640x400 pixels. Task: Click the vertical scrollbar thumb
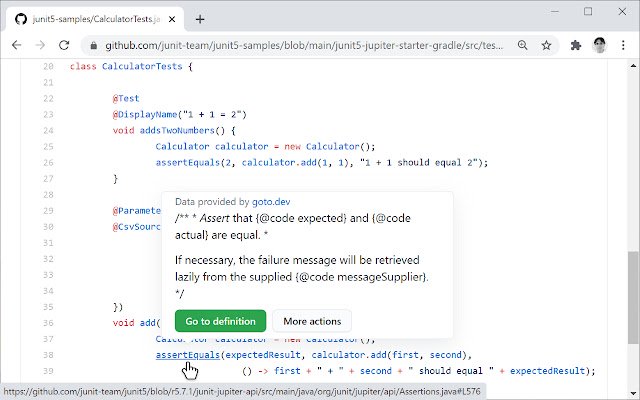[x=633, y=297]
